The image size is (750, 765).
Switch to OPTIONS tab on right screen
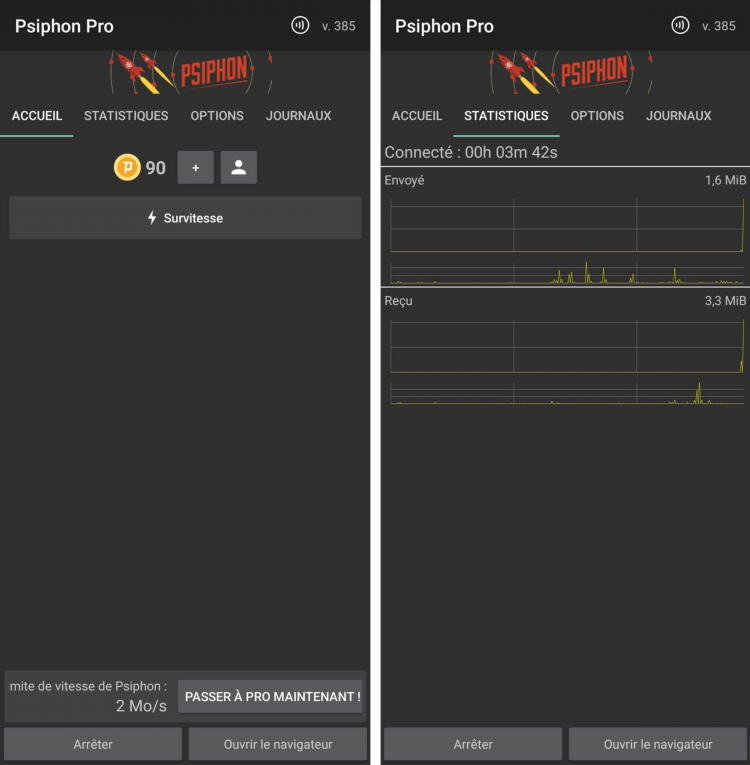(x=597, y=116)
